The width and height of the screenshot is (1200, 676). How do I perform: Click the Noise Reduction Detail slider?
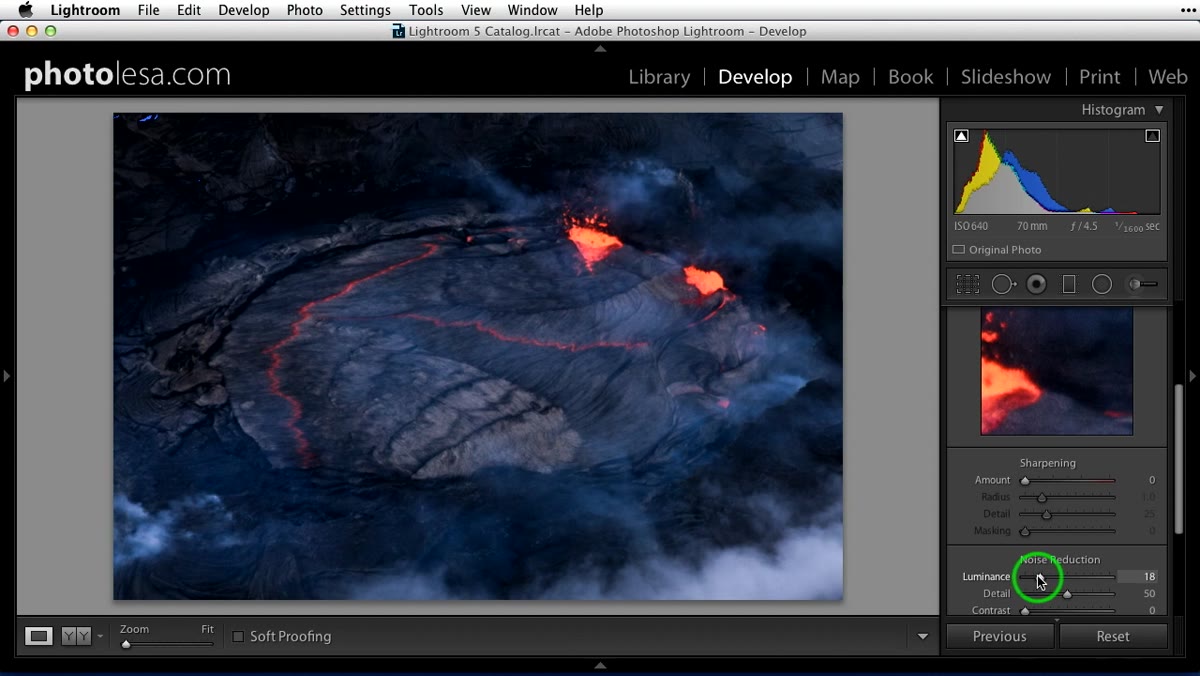1069,594
